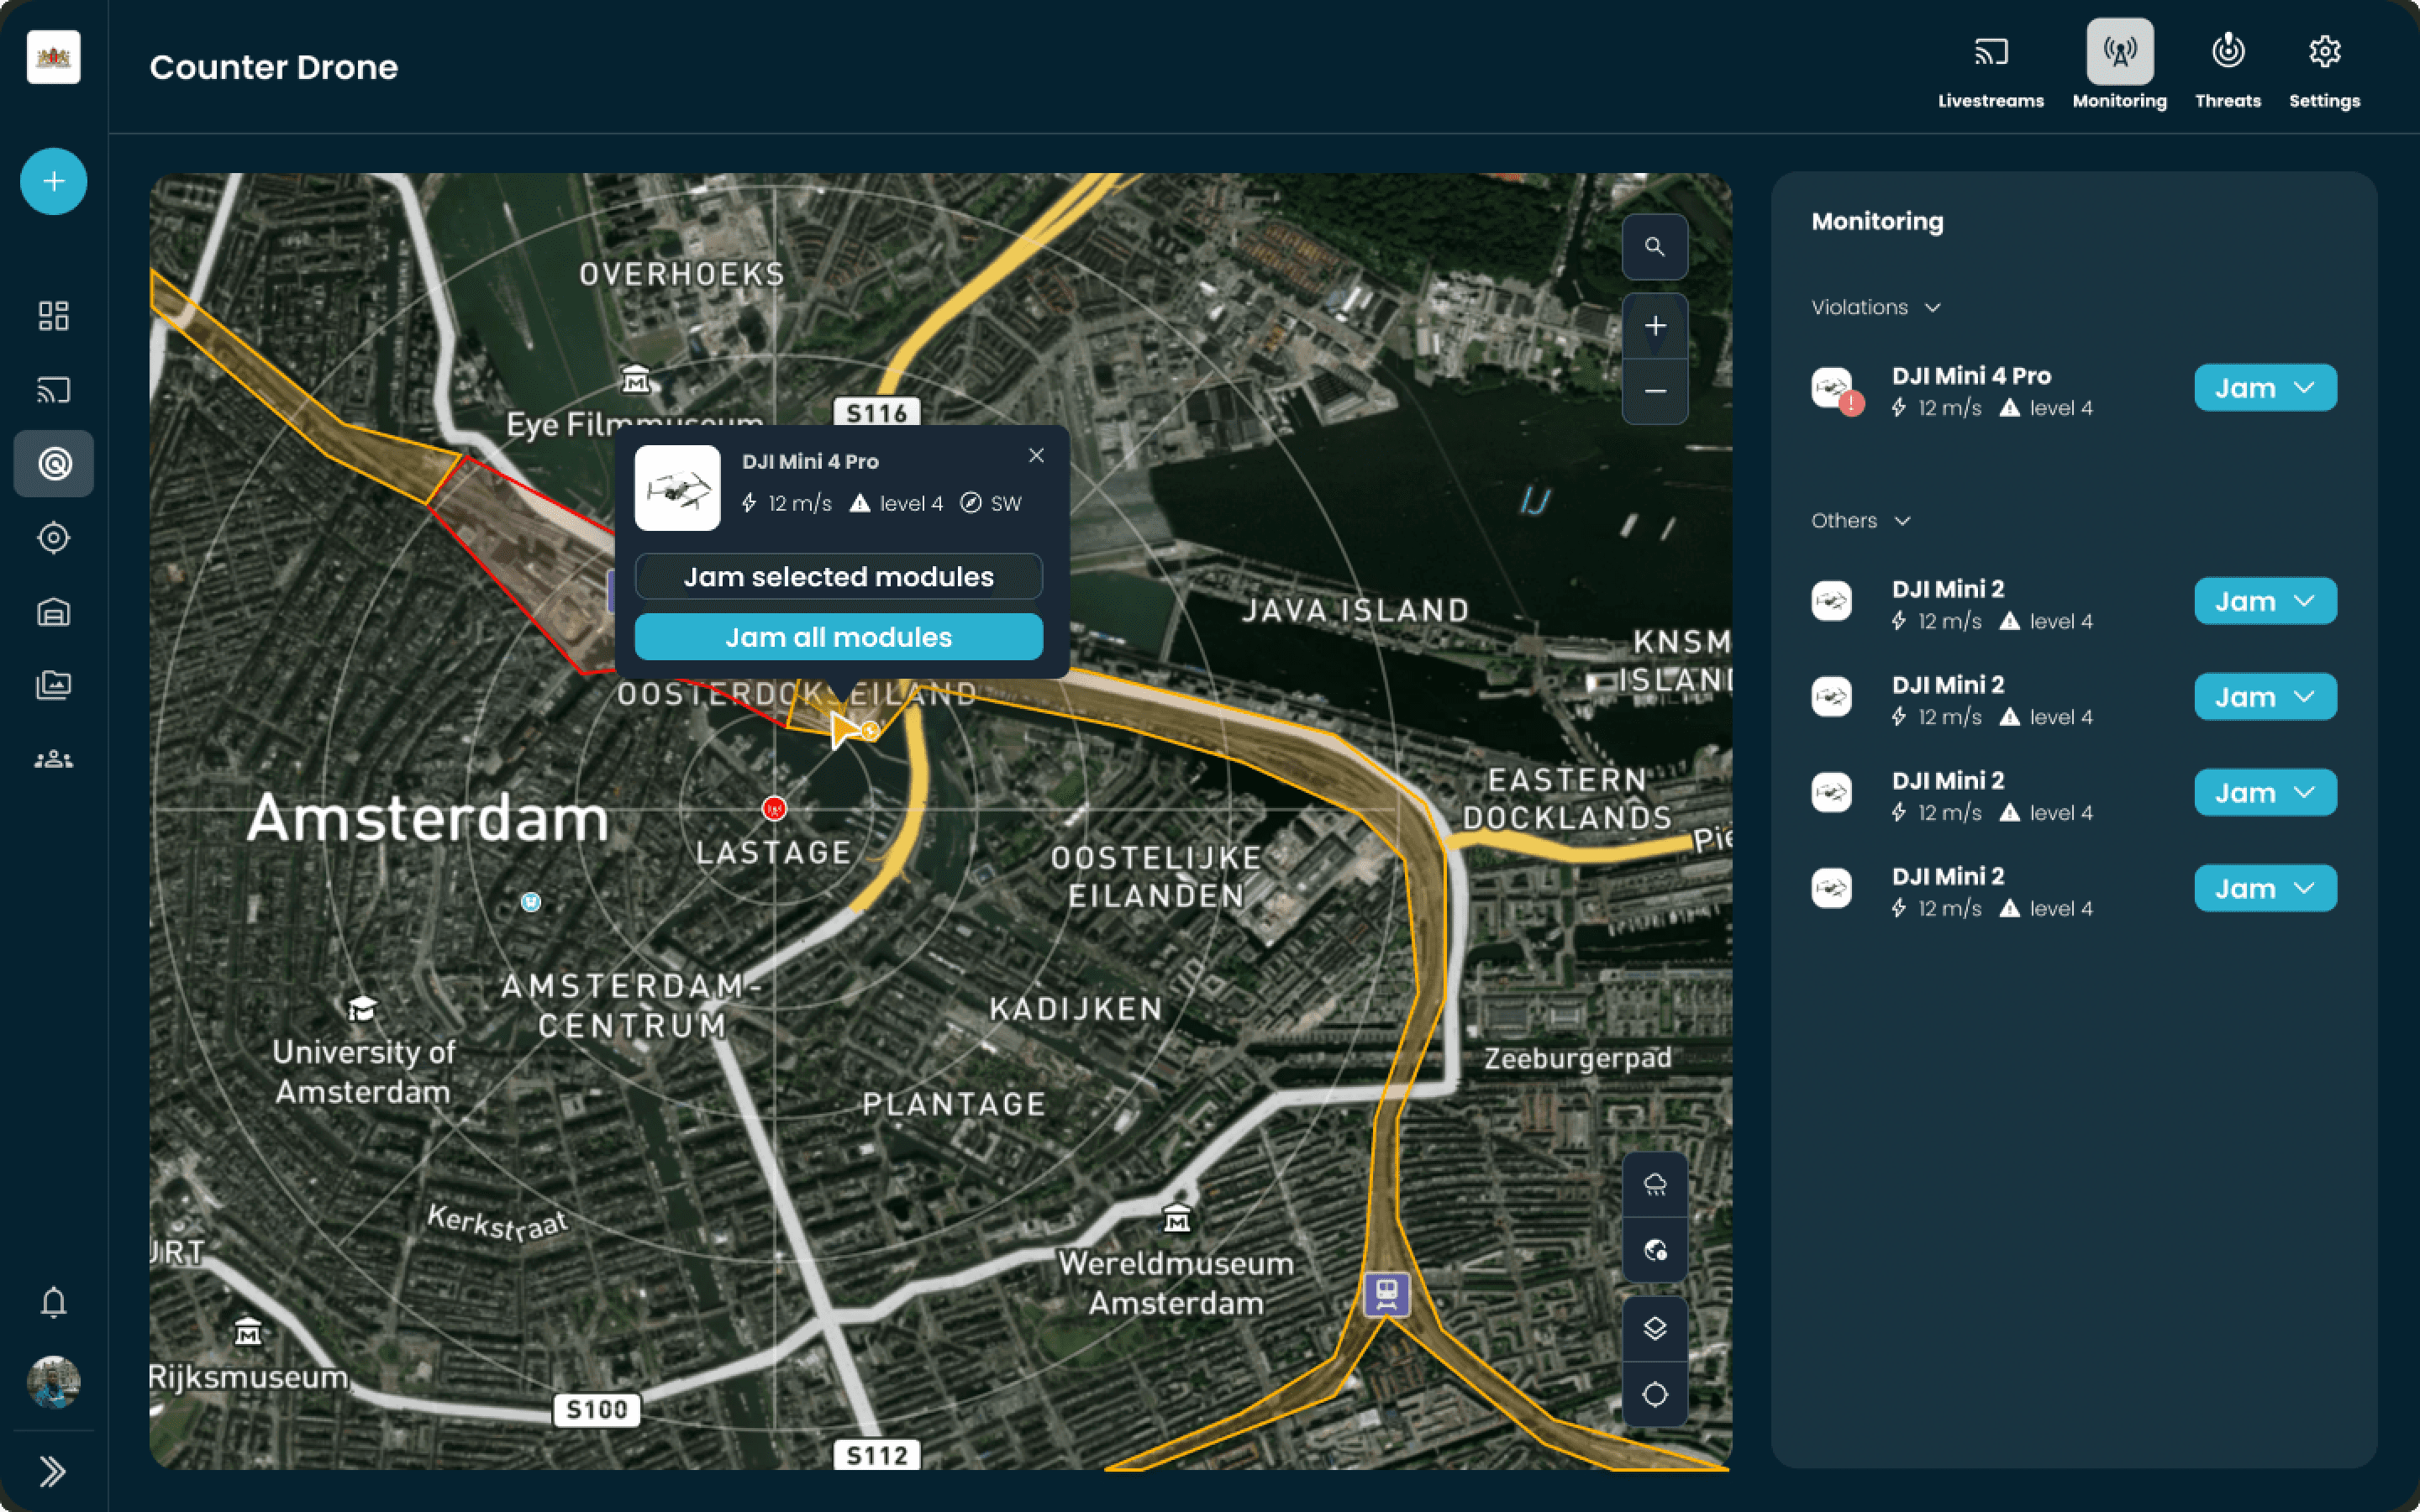This screenshot has width=2420, height=1512.
Task: Open the hangar garage icon in sidebar
Action: pyautogui.click(x=54, y=612)
